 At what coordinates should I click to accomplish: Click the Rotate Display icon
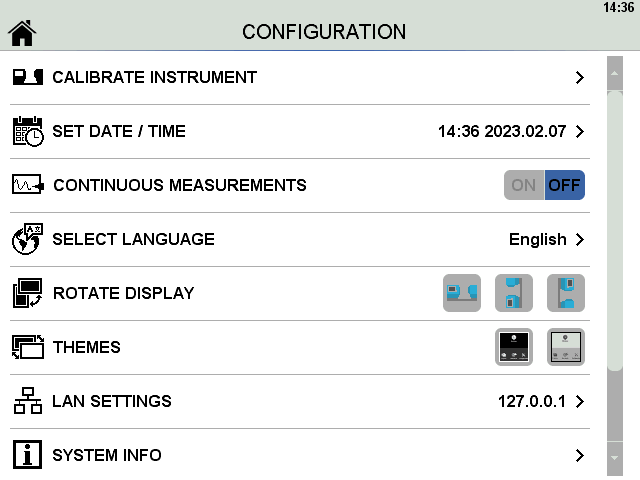pos(28,293)
